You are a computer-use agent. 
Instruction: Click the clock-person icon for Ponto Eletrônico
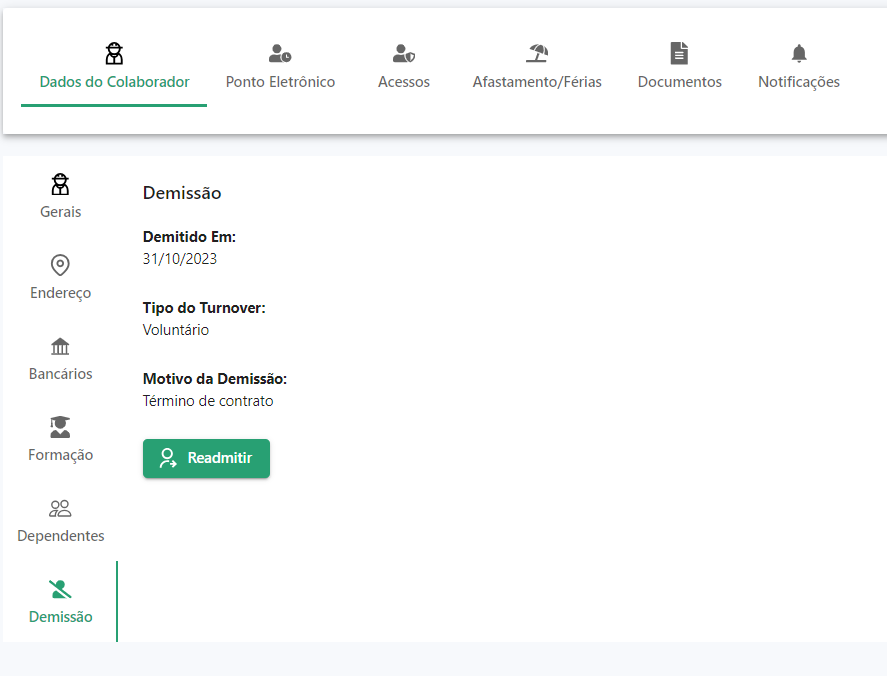click(x=280, y=54)
